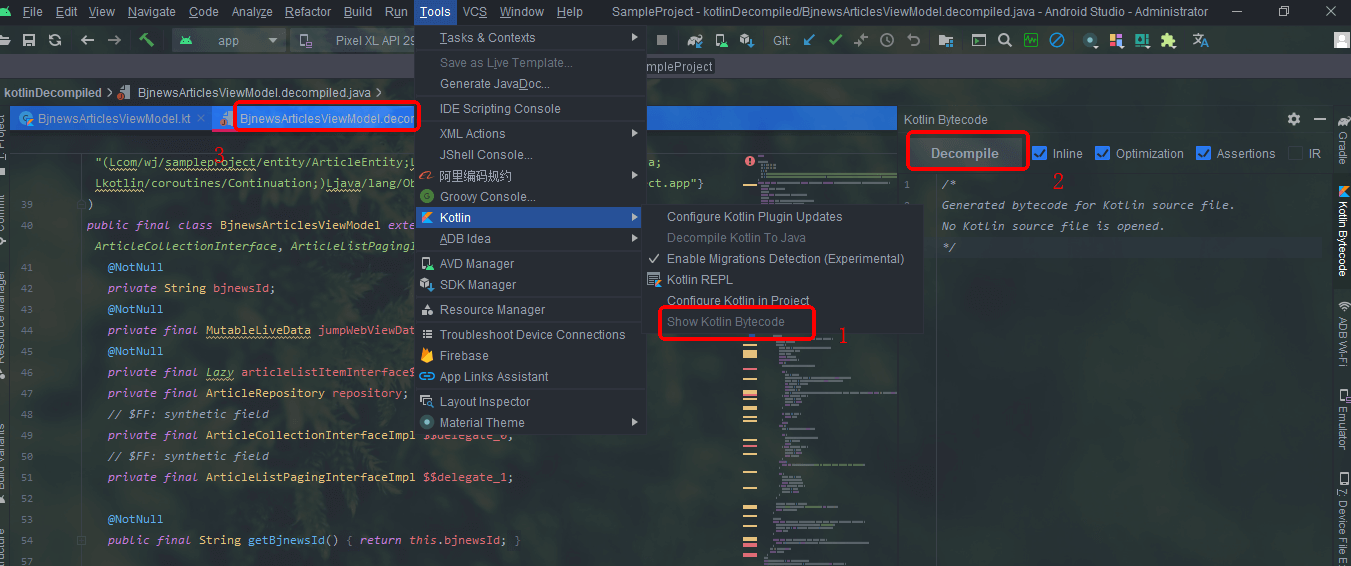
Task: Click the Save All toolbar icon
Action: point(29,41)
